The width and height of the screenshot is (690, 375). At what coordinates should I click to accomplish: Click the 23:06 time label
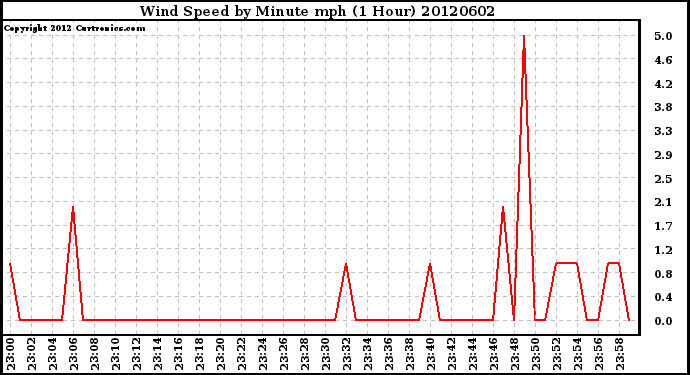pyautogui.click(x=73, y=354)
